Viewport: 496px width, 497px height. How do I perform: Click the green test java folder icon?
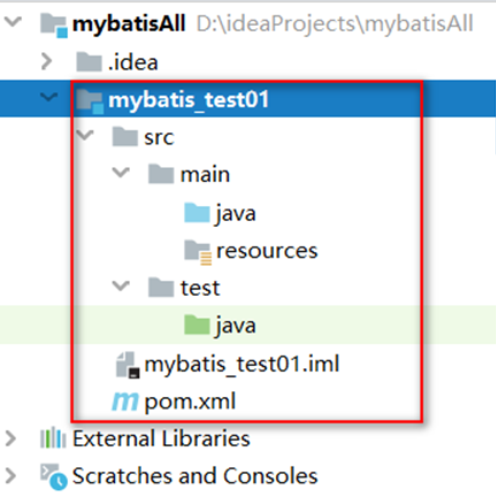(x=197, y=325)
